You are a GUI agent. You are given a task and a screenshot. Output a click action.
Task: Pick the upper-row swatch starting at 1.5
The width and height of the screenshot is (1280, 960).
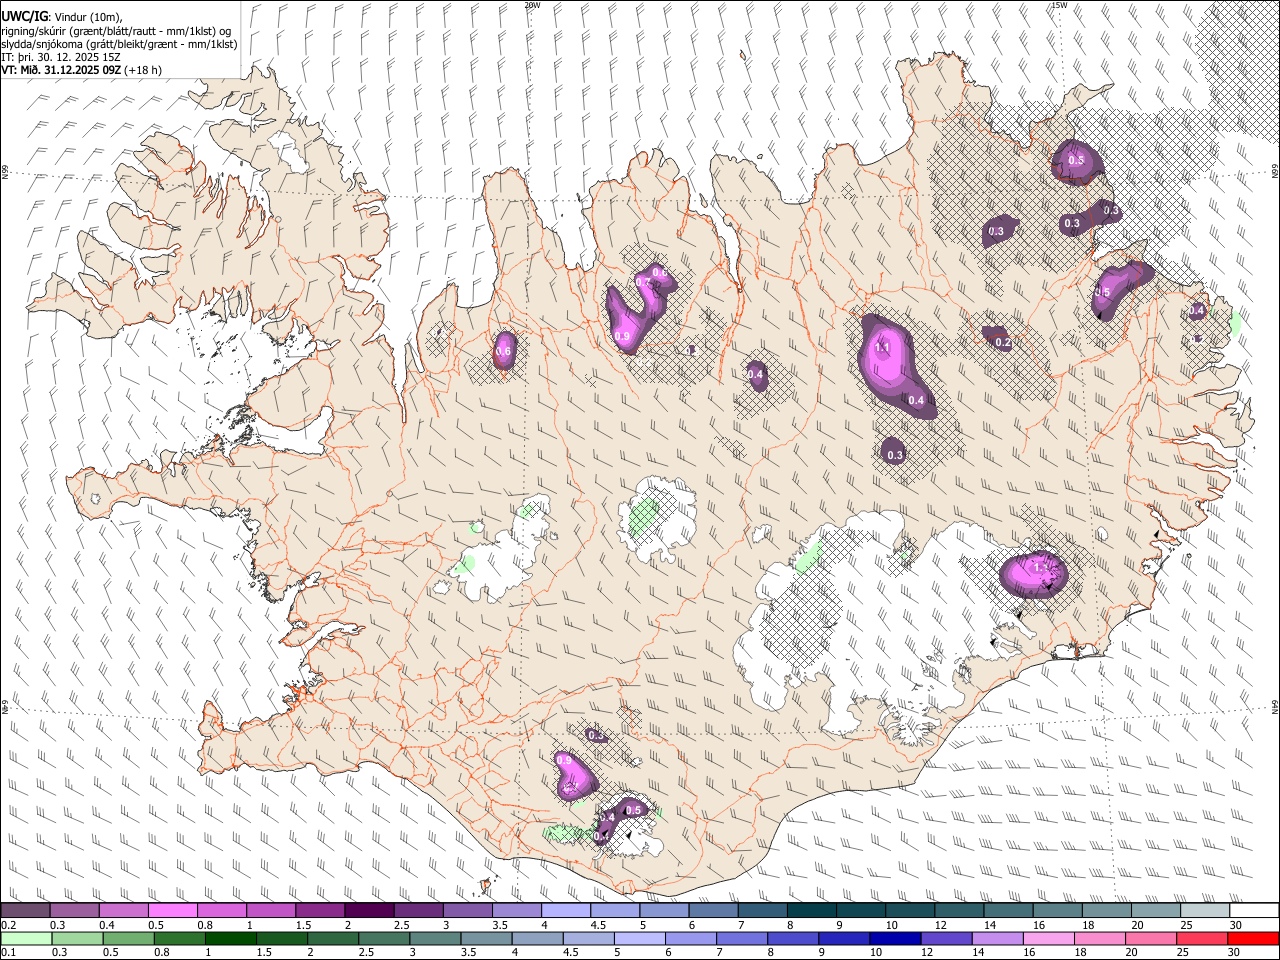319,911
